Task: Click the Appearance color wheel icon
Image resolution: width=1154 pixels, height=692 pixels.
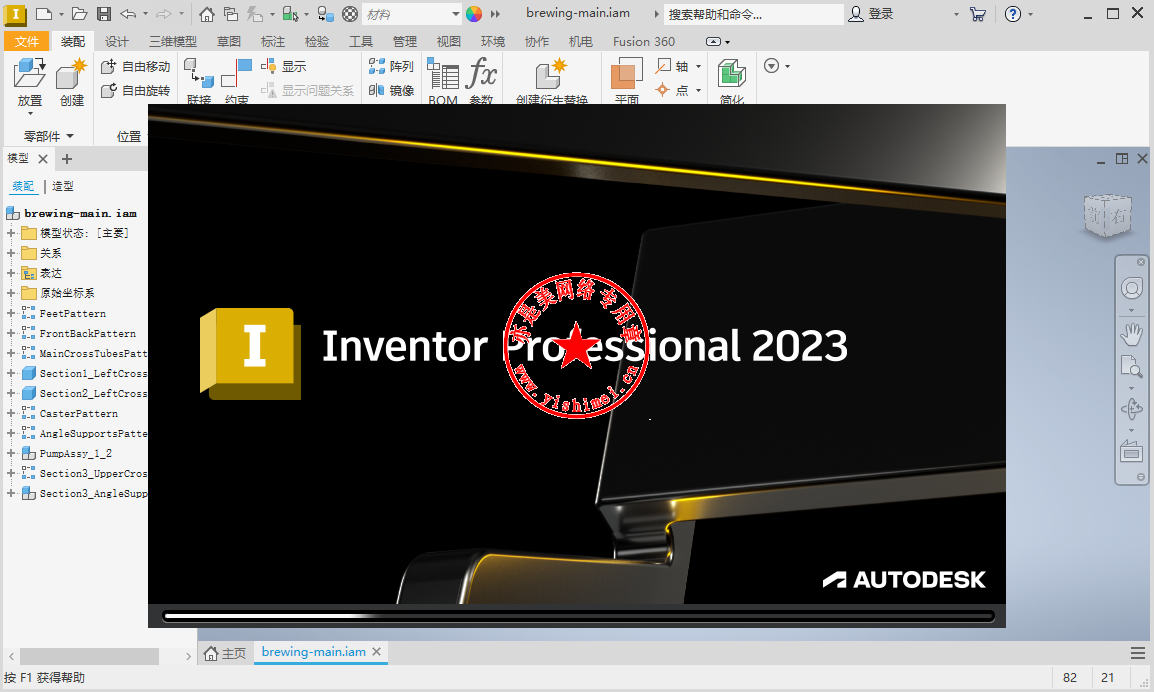Action: pyautogui.click(x=474, y=13)
